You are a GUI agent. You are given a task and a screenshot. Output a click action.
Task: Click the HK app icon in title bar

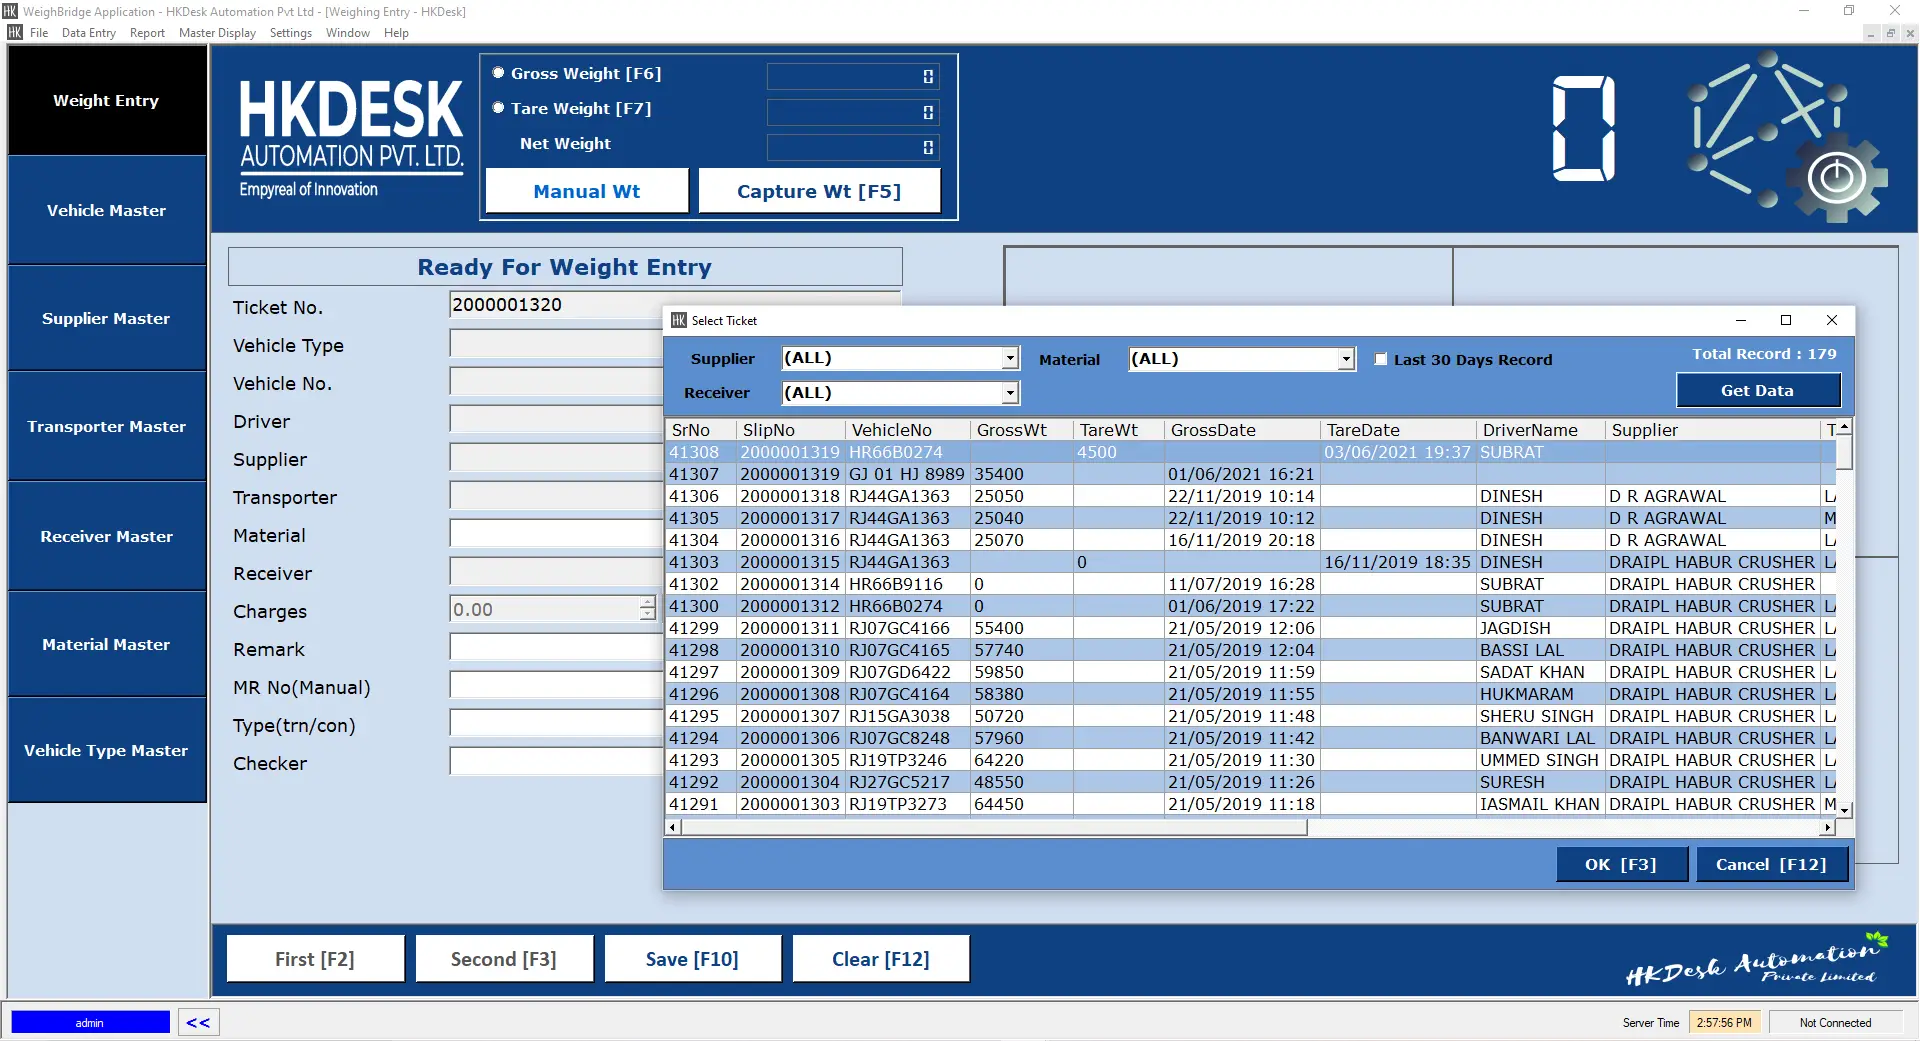click(10, 11)
